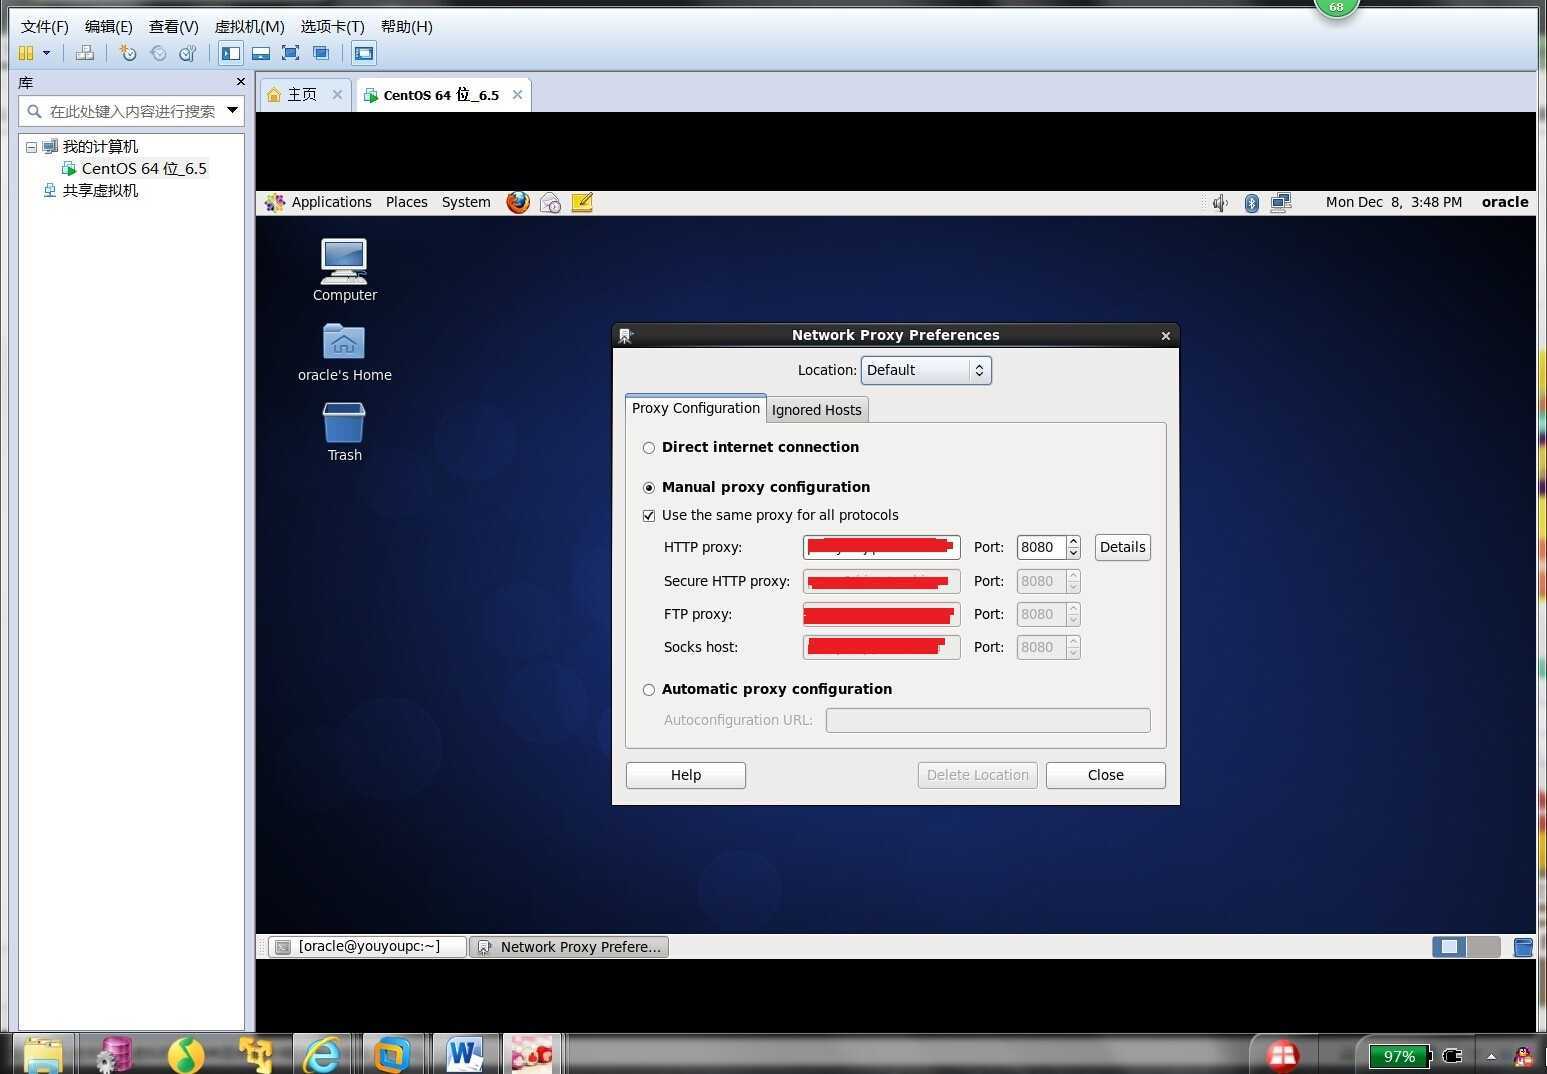The height and width of the screenshot is (1074, 1547).
Task: Click the thumbnail bar view icon
Action: click(261, 53)
